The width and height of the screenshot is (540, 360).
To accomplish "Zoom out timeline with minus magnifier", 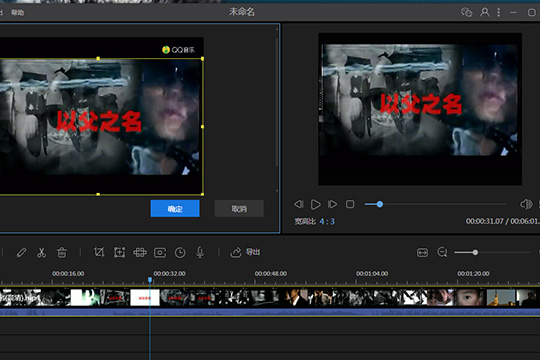I will [x=442, y=253].
